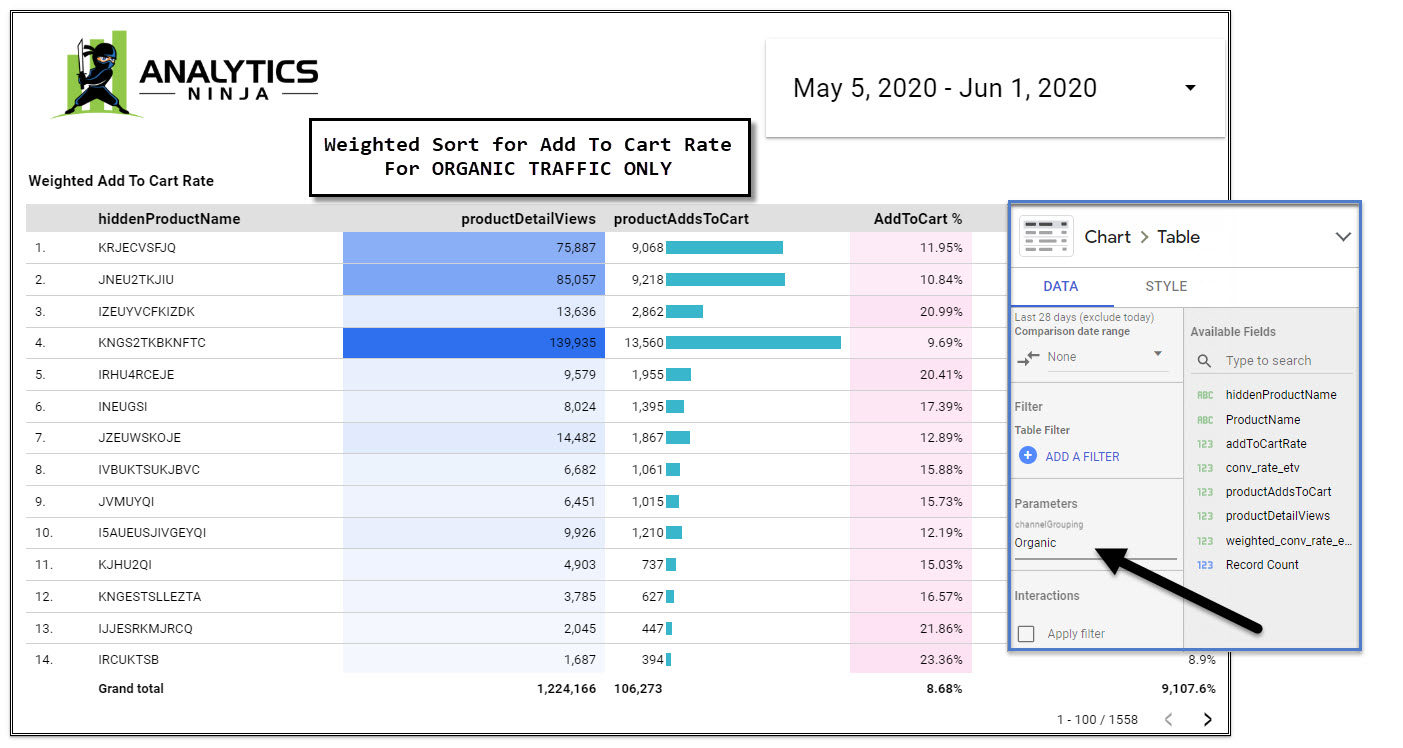This screenshot has width=1403, height=748.
Task: Open the date range dropdown arrow
Action: pyautogui.click(x=1190, y=88)
